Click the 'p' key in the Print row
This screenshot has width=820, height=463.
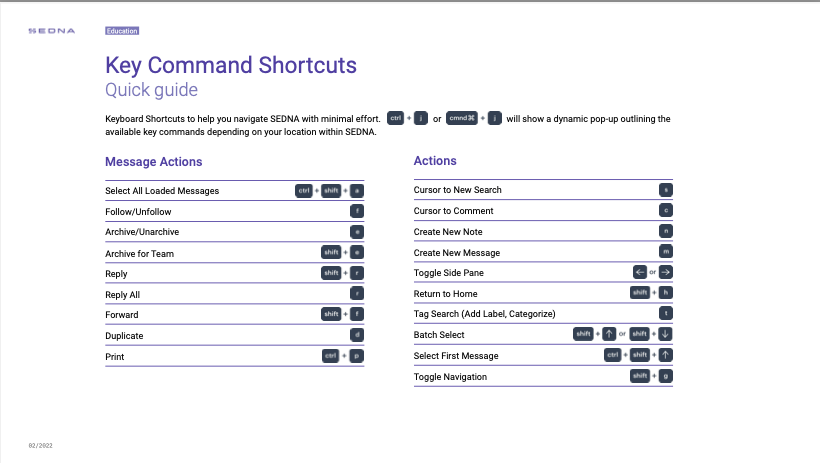[x=357, y=356]
